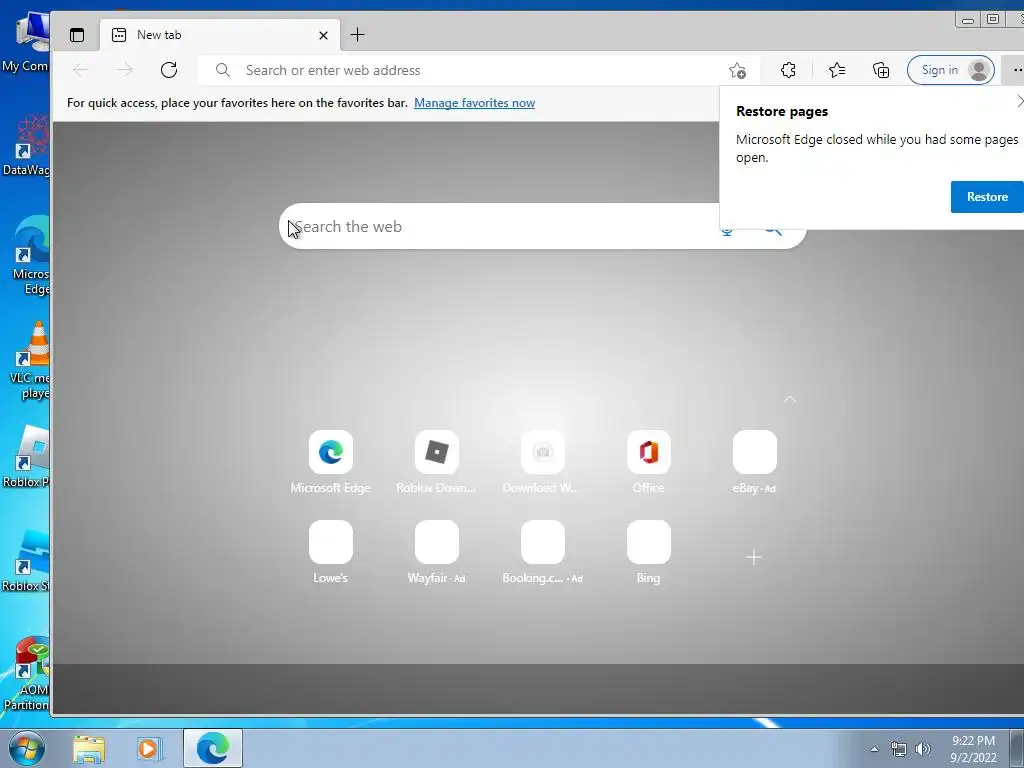Open the Extensions puzzle icon

pyautogui.click(x=788, y=70)
